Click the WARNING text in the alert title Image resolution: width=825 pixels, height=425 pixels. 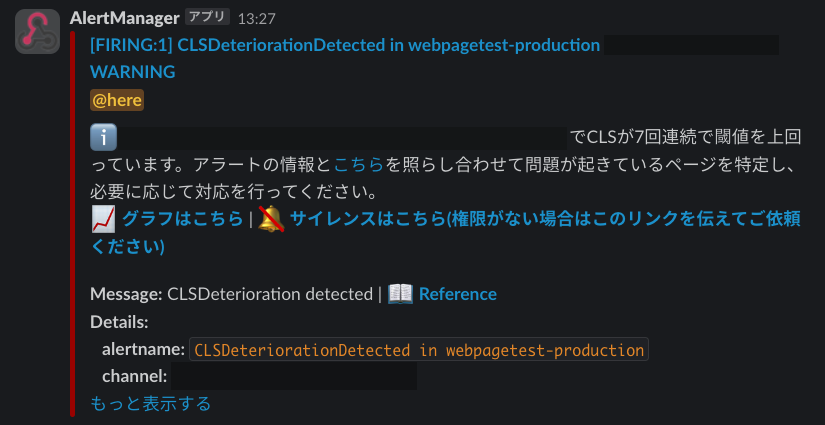(133, 72)
